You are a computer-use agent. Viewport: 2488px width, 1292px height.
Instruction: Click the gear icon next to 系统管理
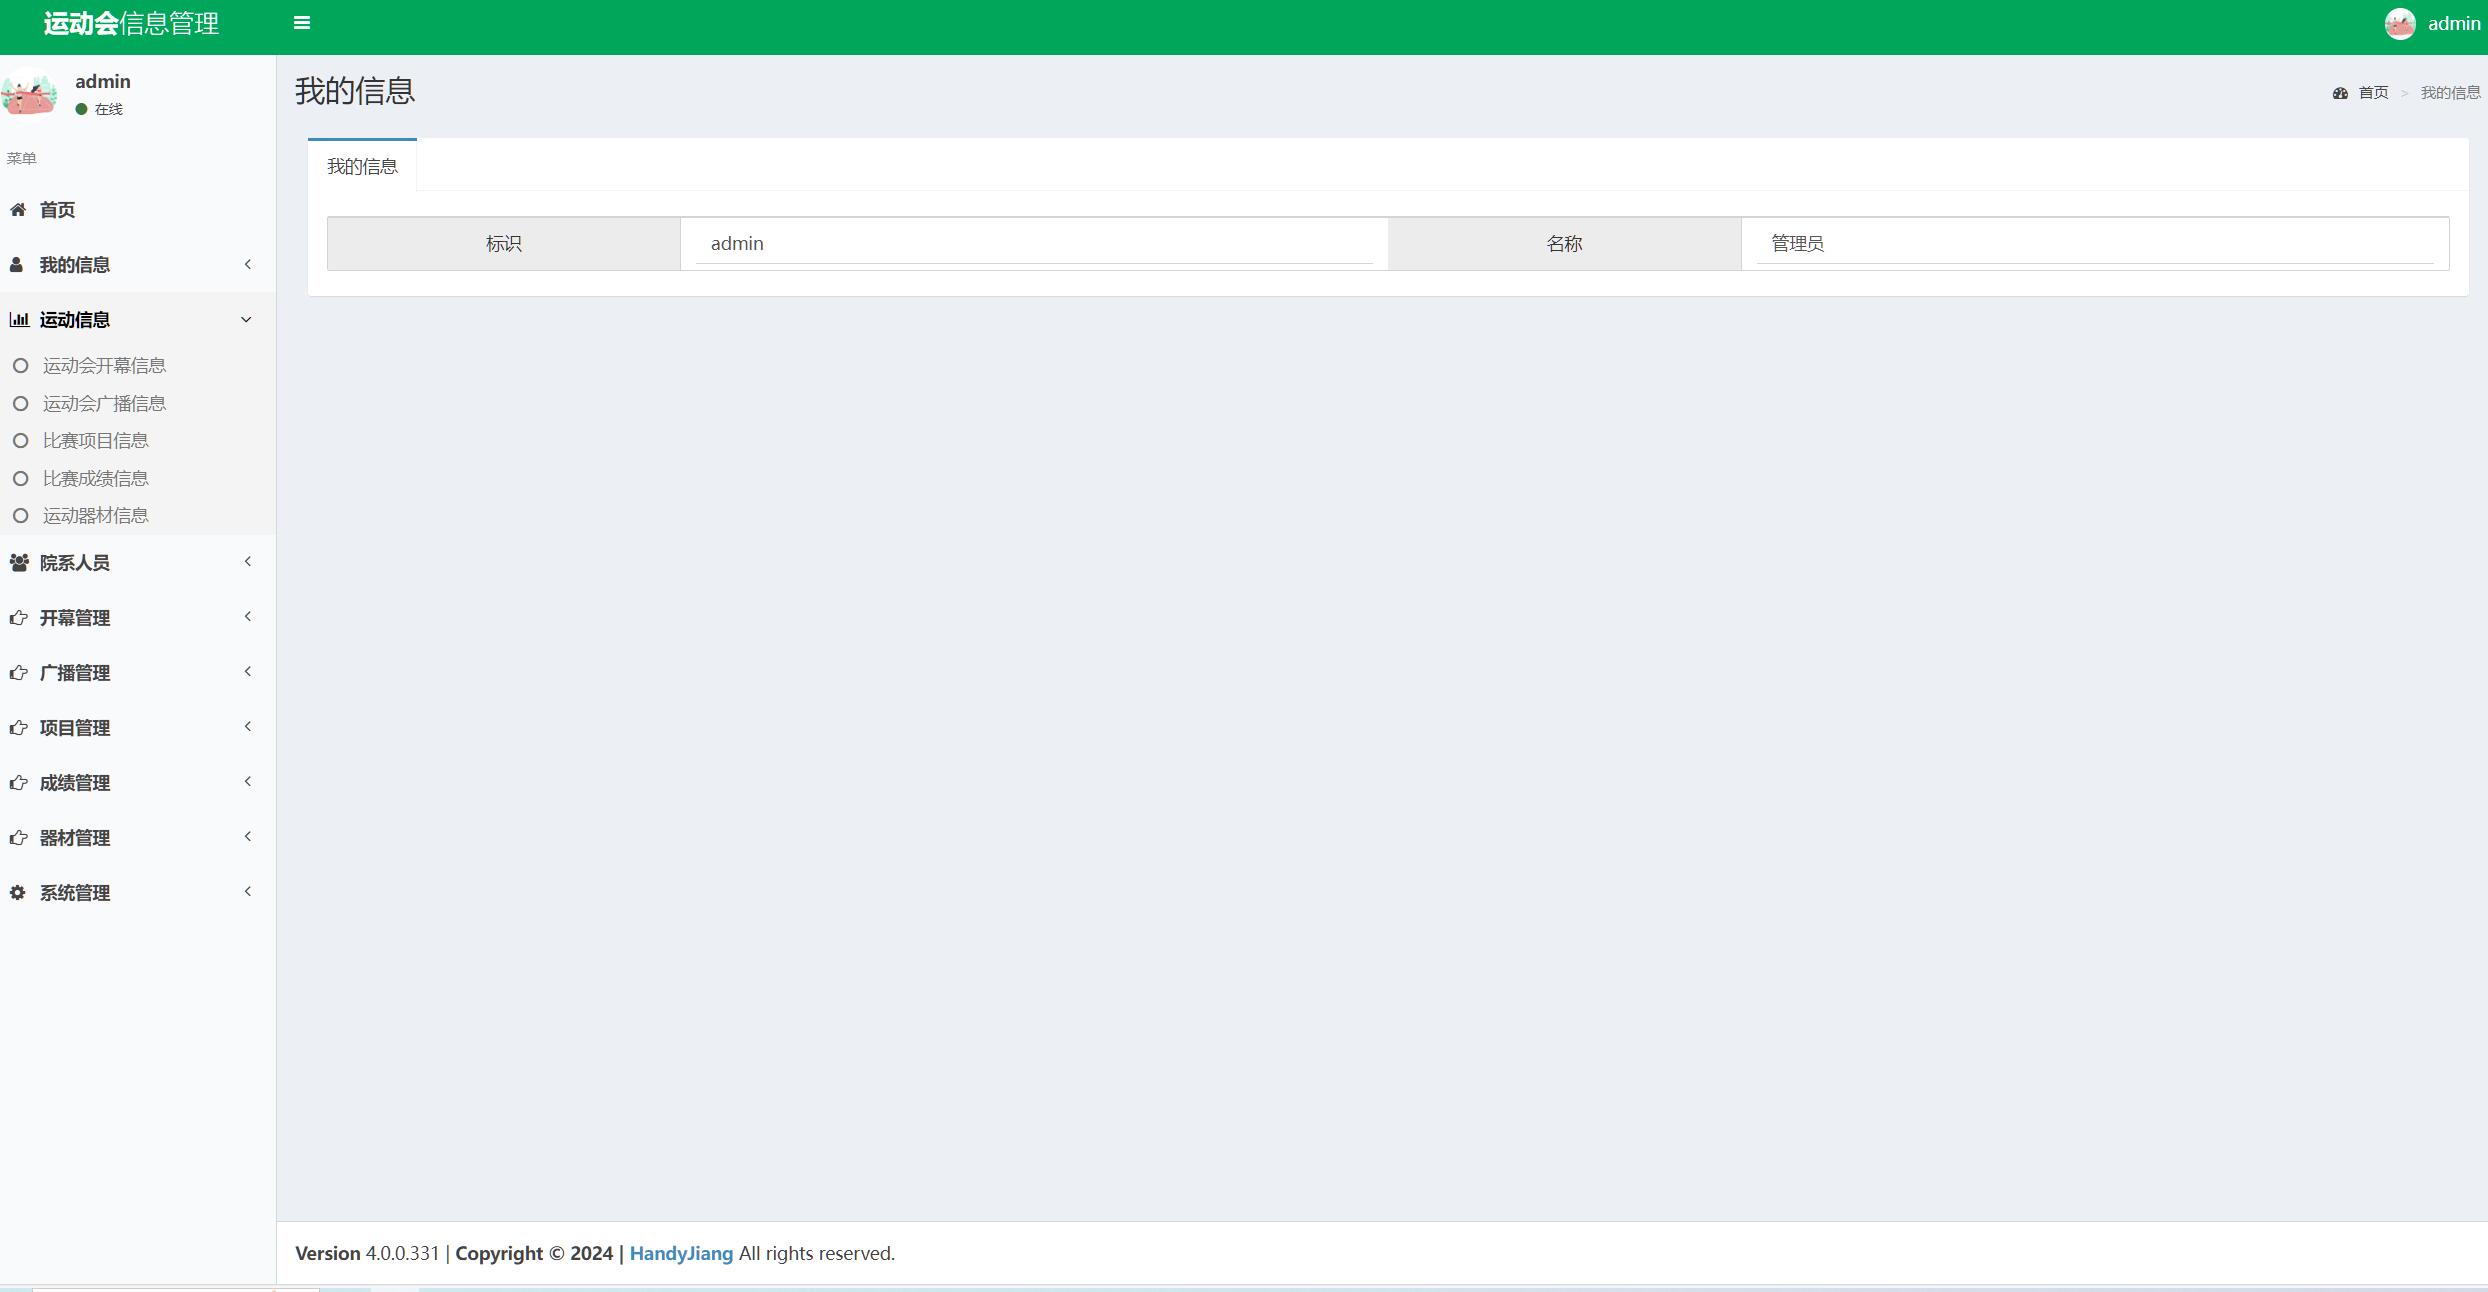point(17,892)
